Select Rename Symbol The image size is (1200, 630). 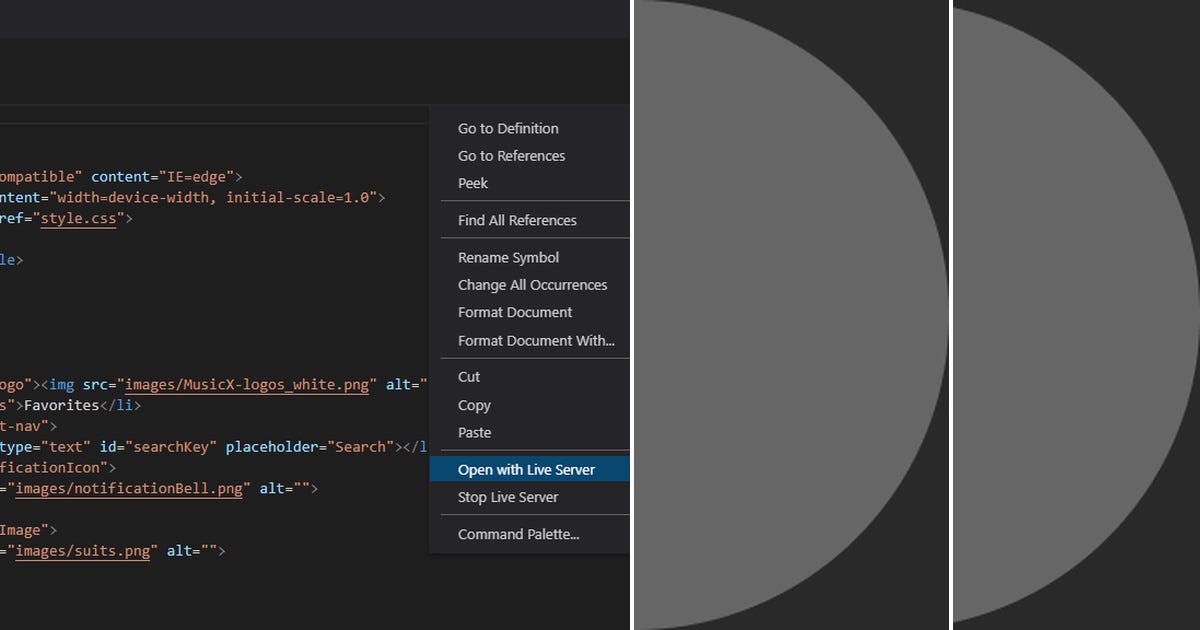tap(507, 257)
